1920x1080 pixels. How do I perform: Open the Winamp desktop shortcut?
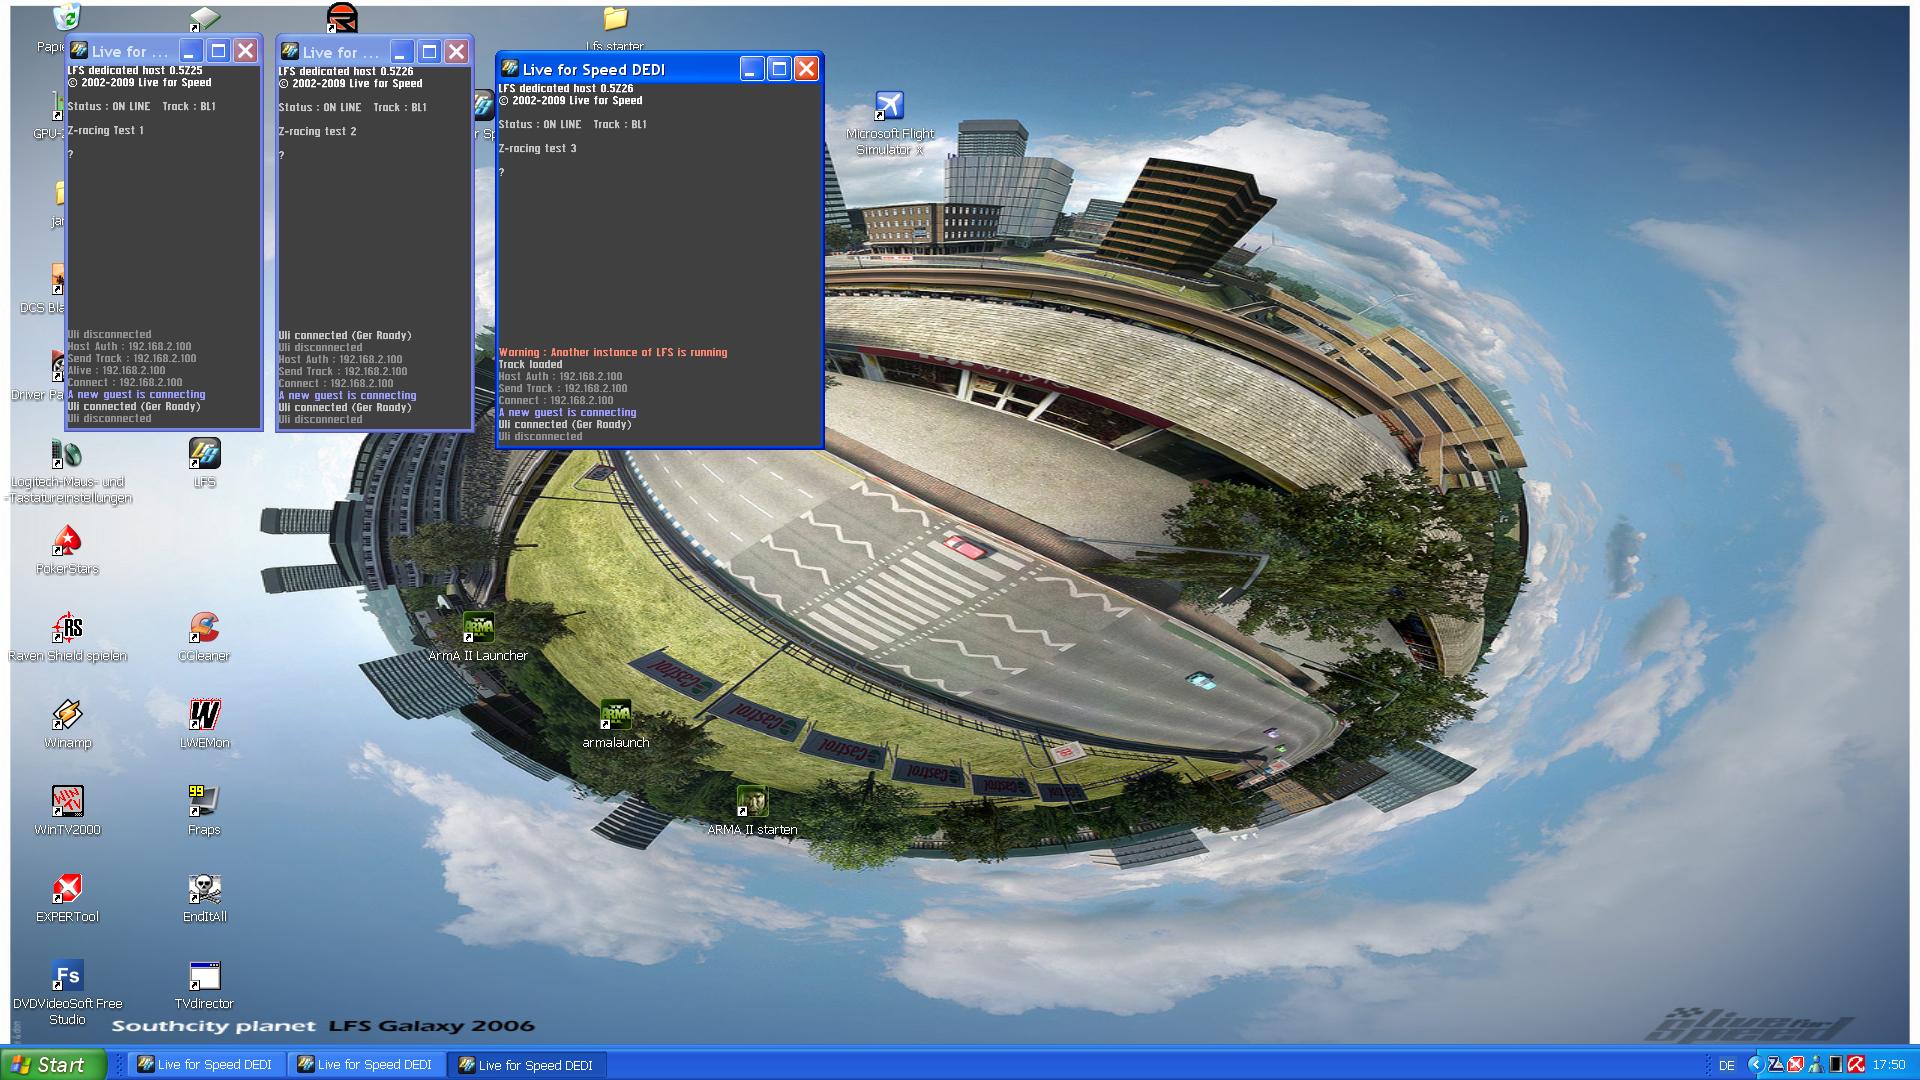[x=67, y=716]
